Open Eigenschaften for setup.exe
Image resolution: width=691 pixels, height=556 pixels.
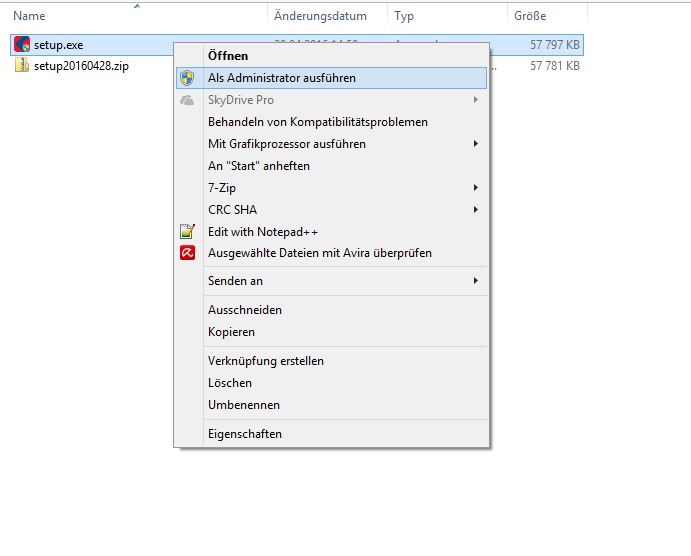click(244, 434)
